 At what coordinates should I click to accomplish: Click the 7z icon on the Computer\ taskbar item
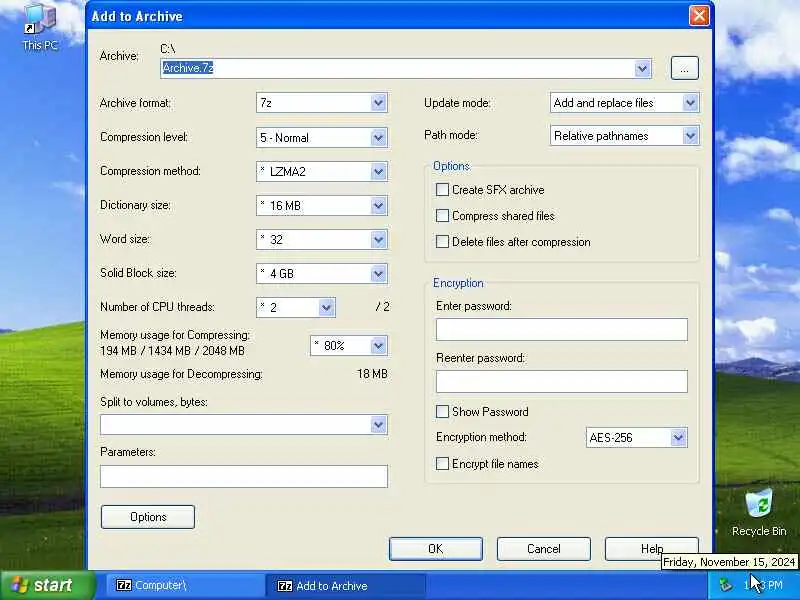tap(124, 585)
